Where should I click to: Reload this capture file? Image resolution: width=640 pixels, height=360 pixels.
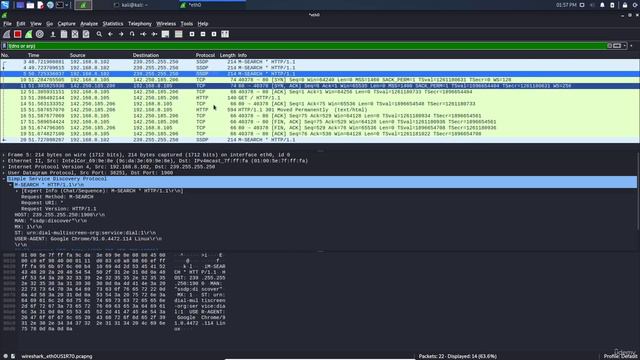point(86,34)
